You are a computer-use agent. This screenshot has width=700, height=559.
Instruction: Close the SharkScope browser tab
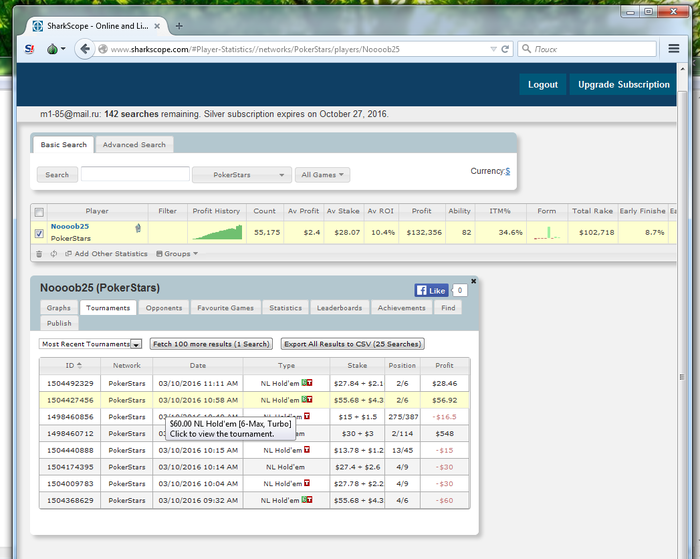coord(157,26)
